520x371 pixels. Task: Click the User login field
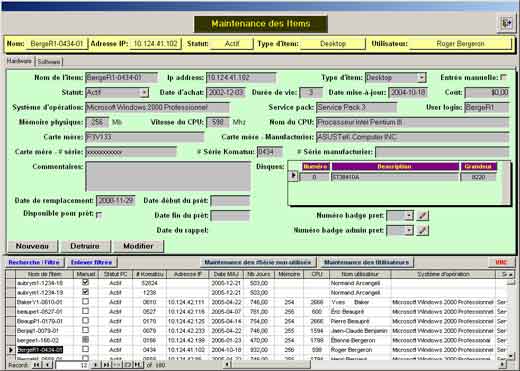(487, 107)
